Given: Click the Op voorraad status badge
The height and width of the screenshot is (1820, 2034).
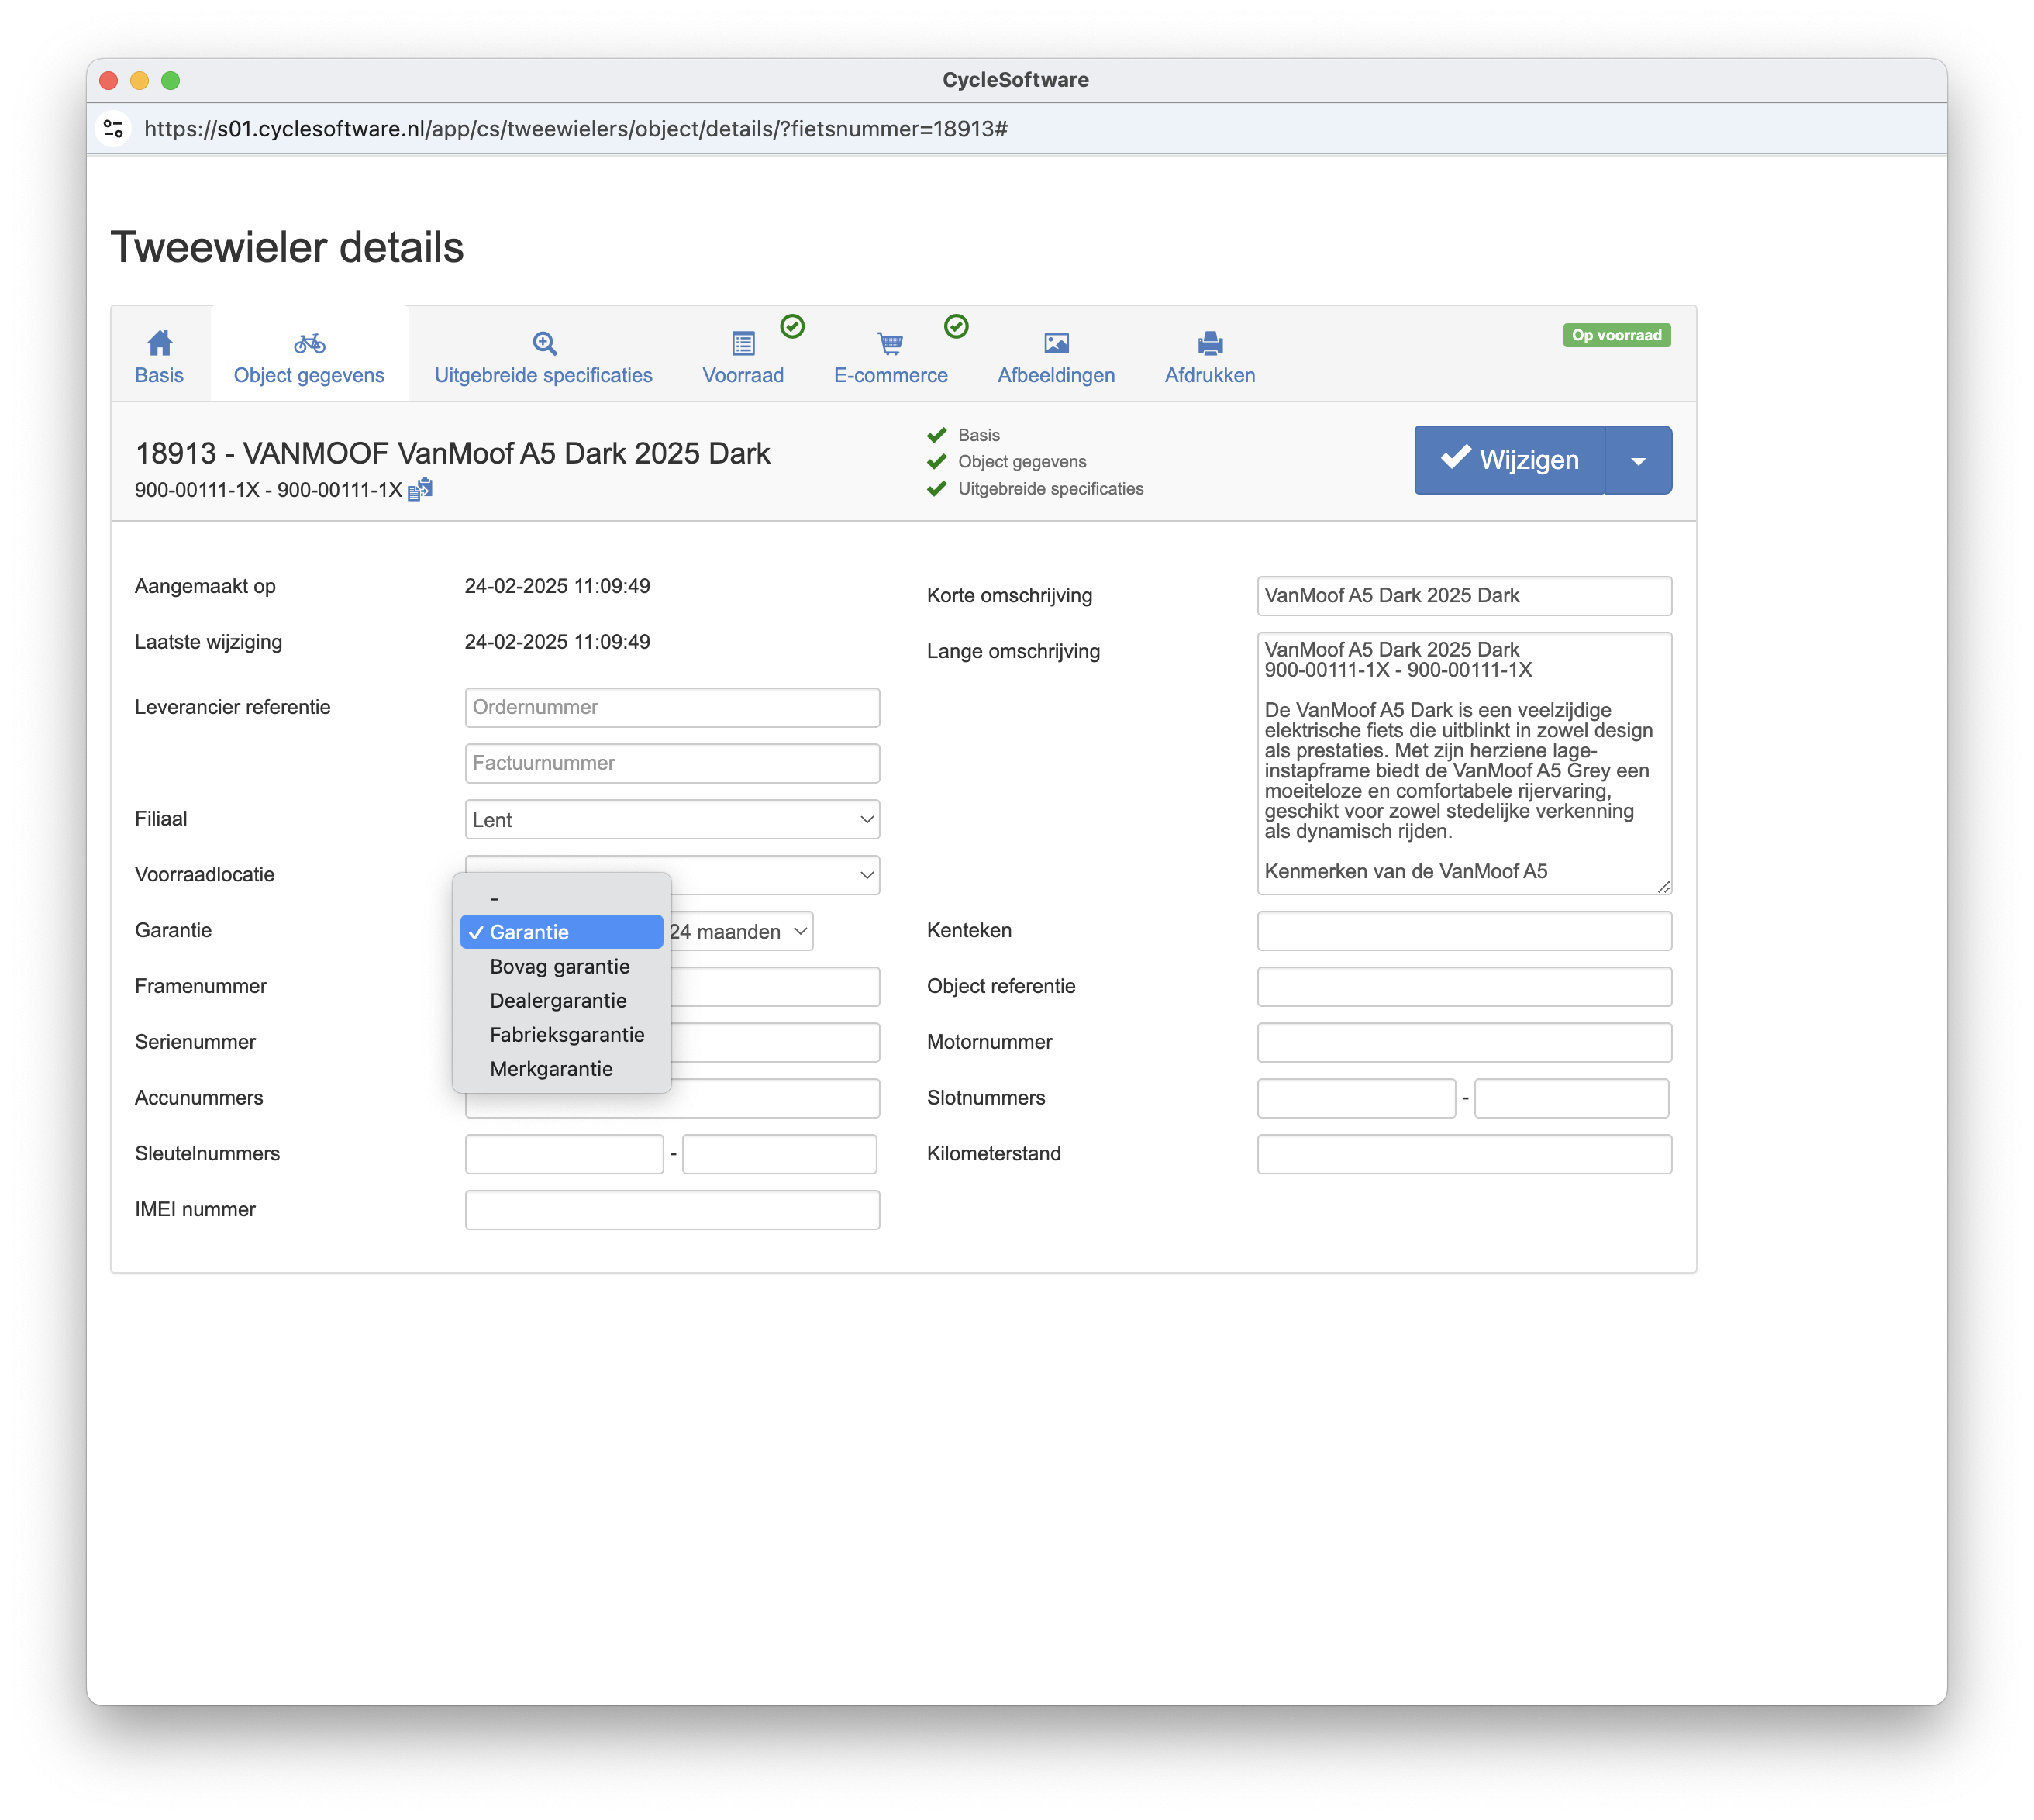Looking at the screenshot, I should (x=1616, y=336).
